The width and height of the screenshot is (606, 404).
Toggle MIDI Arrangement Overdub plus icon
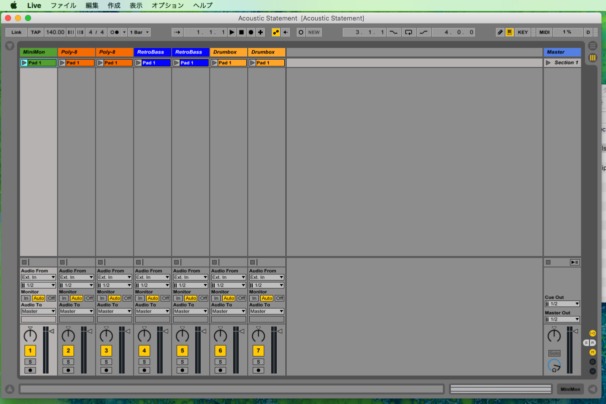260,32
